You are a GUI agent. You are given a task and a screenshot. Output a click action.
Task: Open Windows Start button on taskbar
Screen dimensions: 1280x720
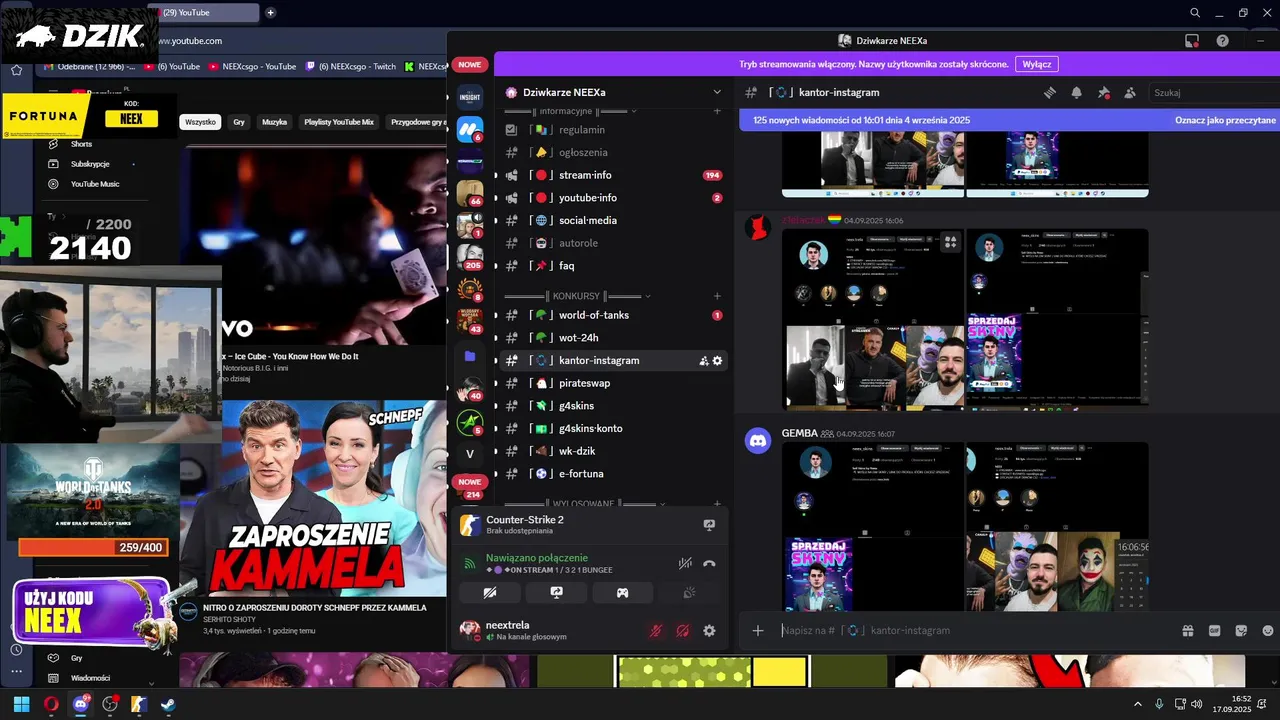click(21, 704)
